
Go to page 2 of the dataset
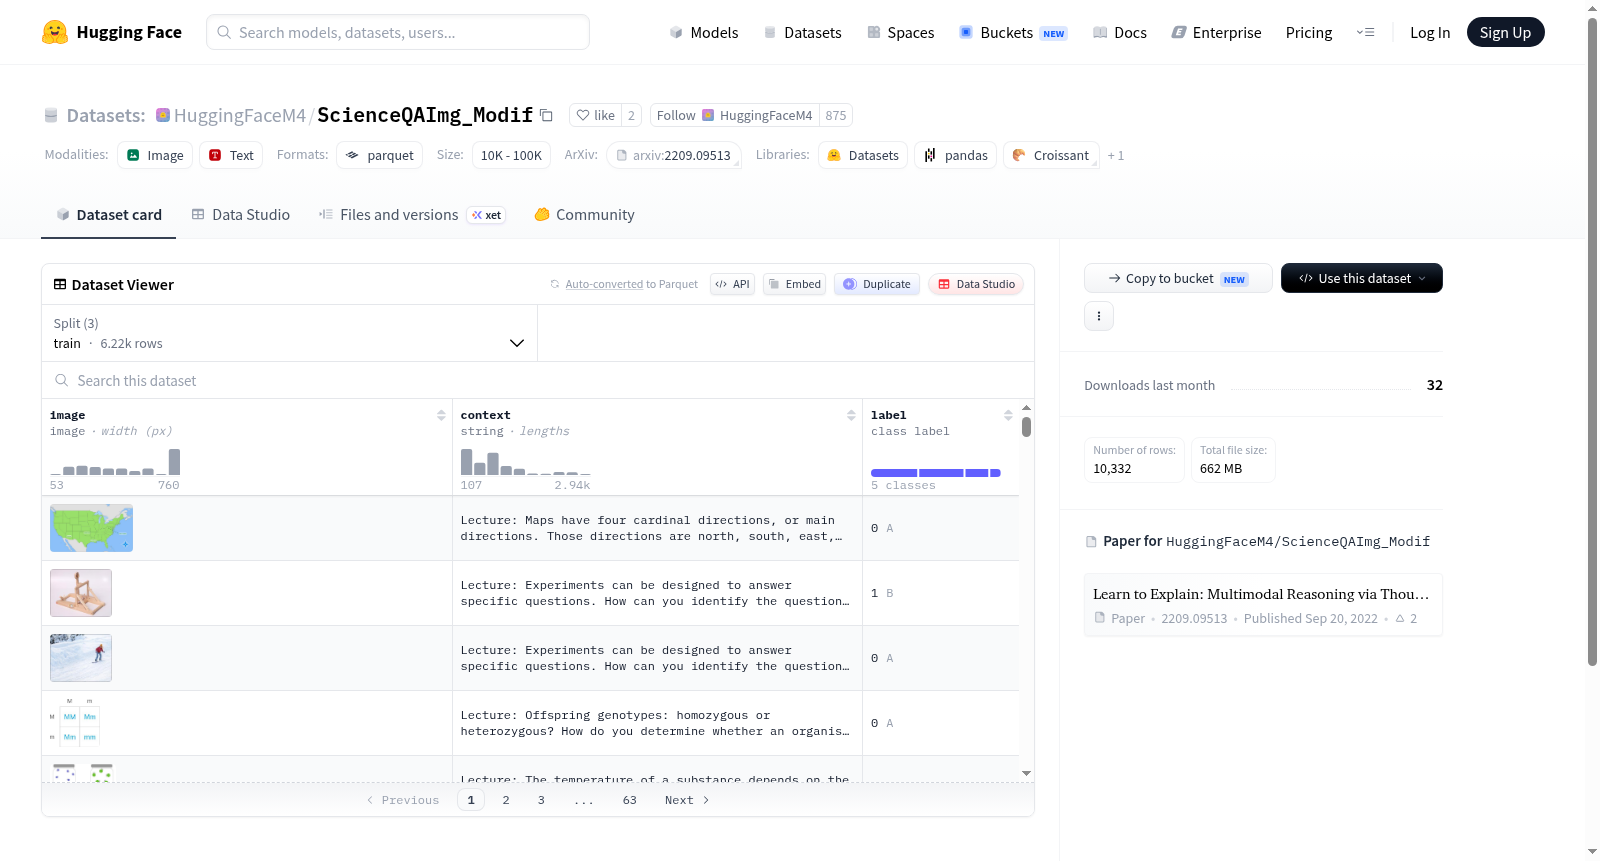pos(506,800)
